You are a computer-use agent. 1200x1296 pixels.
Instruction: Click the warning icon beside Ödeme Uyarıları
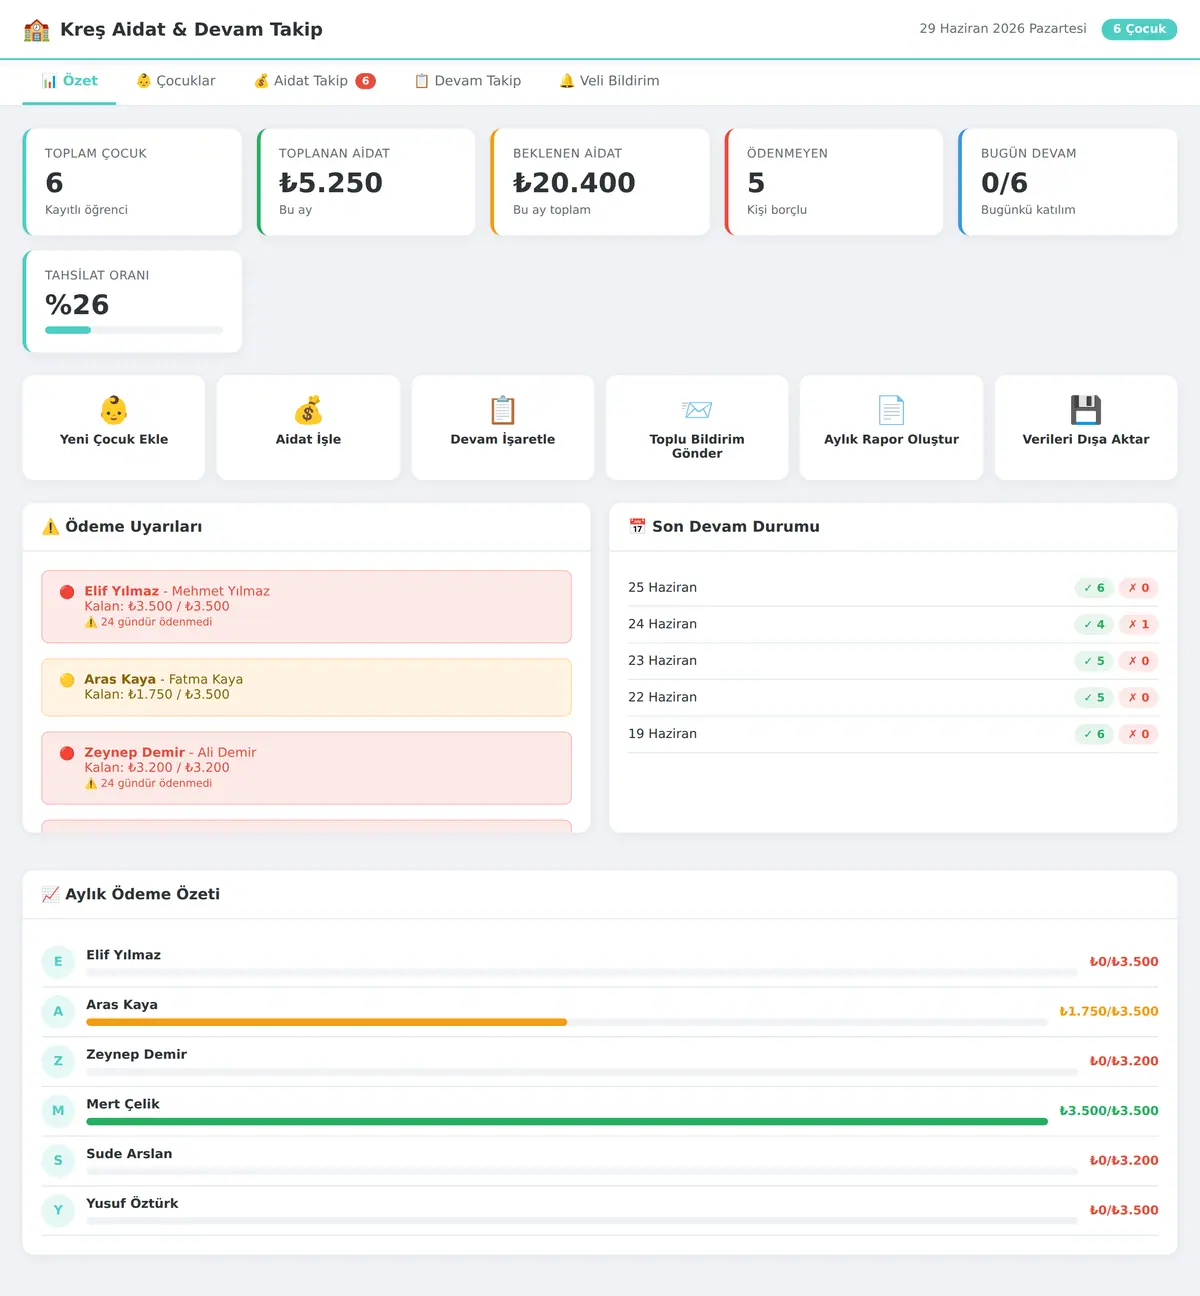point(51,527)
